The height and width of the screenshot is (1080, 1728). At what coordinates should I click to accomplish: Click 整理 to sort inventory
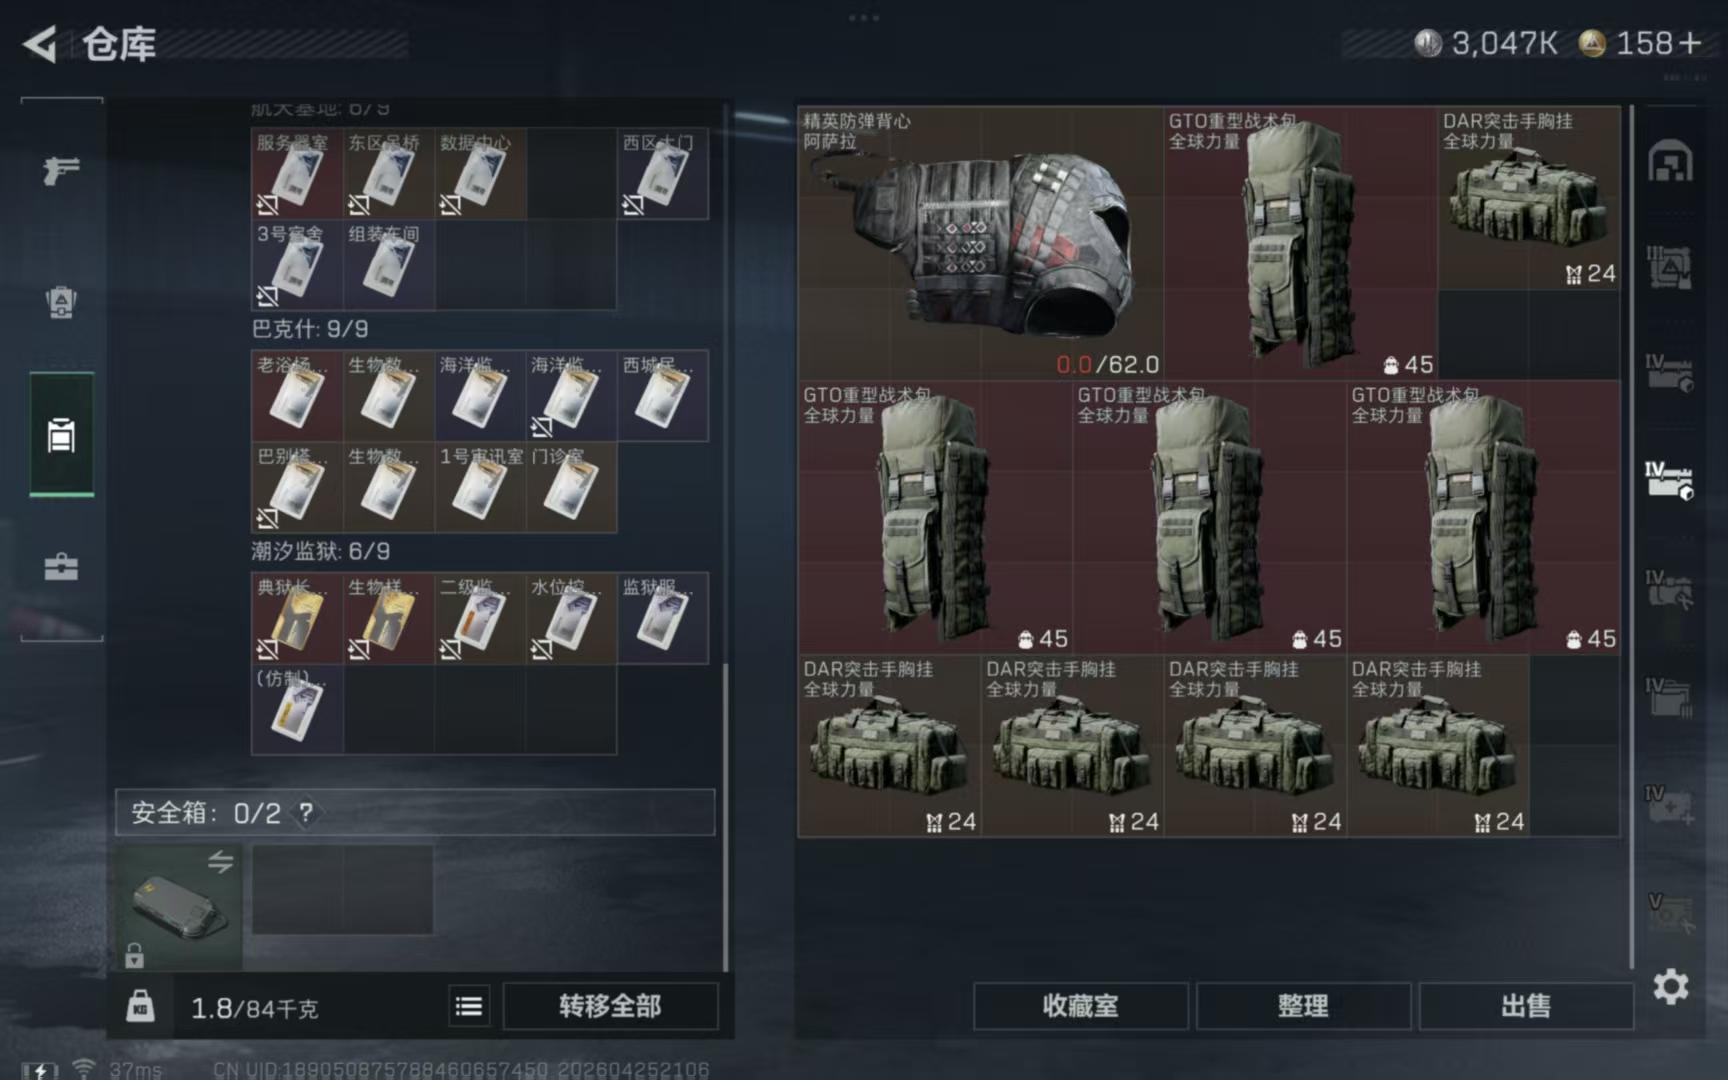point(1303,1006)
